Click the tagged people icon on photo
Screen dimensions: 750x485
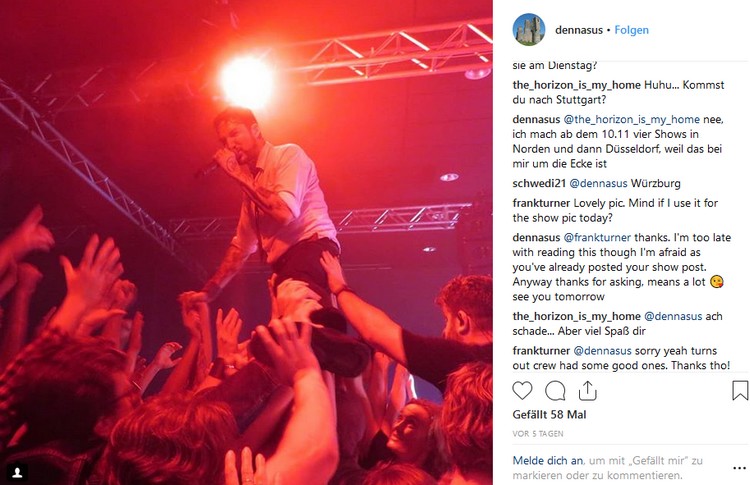point(17,473)
